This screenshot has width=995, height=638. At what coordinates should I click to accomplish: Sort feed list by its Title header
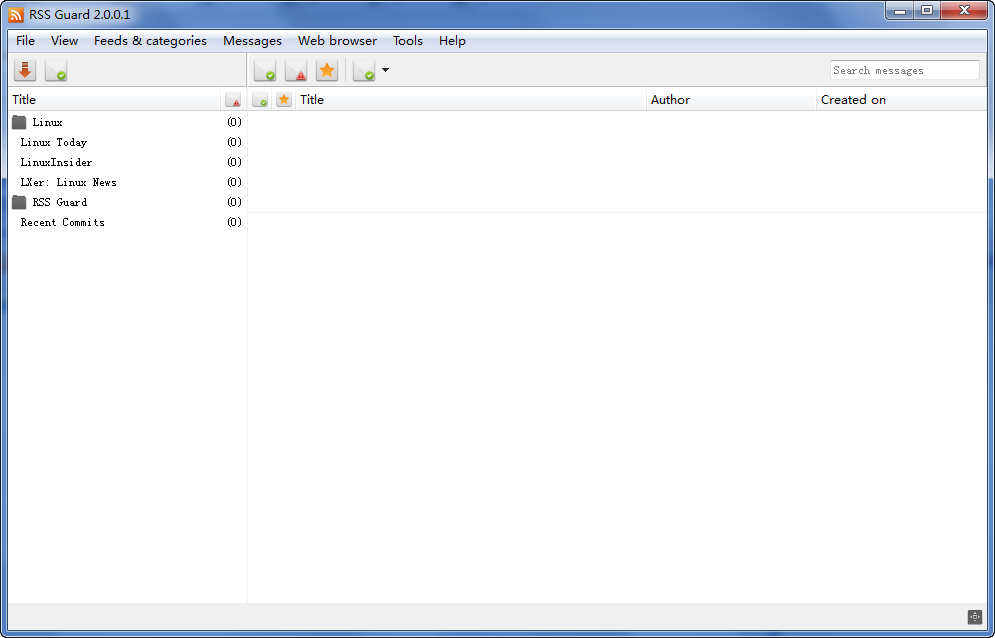click(x=115, y=100)
